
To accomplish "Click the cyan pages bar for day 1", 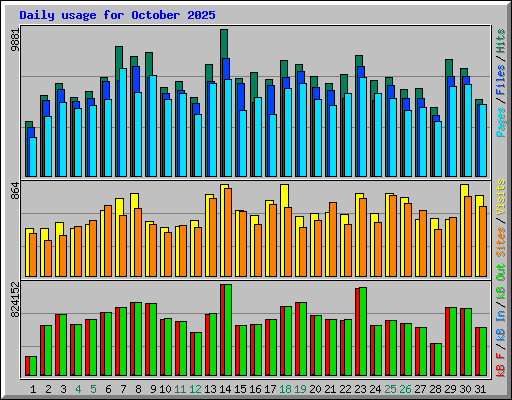I will (33, 157).
